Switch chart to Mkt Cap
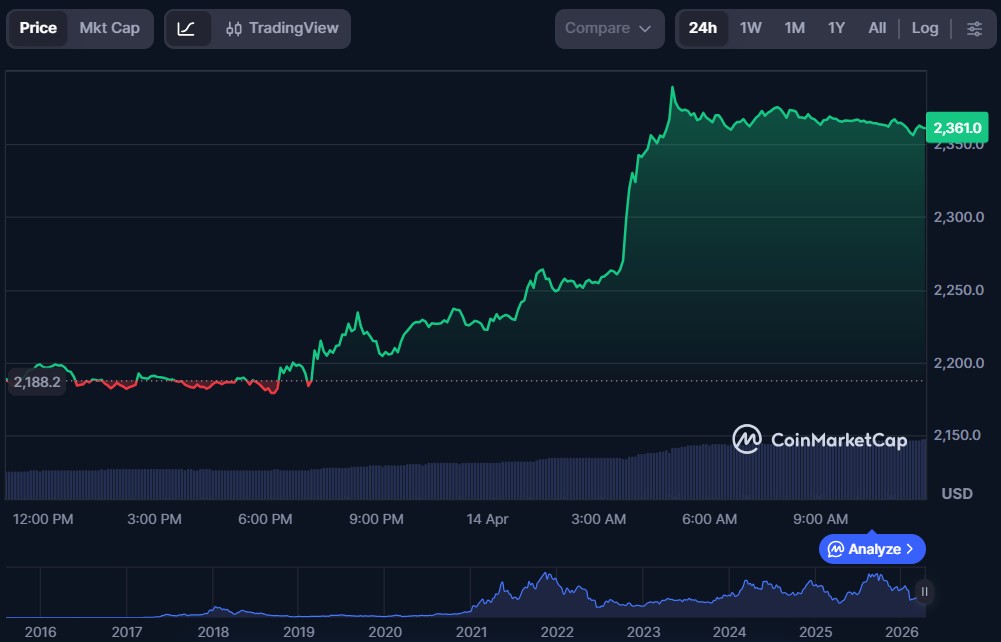Screen dimensions: 1001x642 coord(110,28)
